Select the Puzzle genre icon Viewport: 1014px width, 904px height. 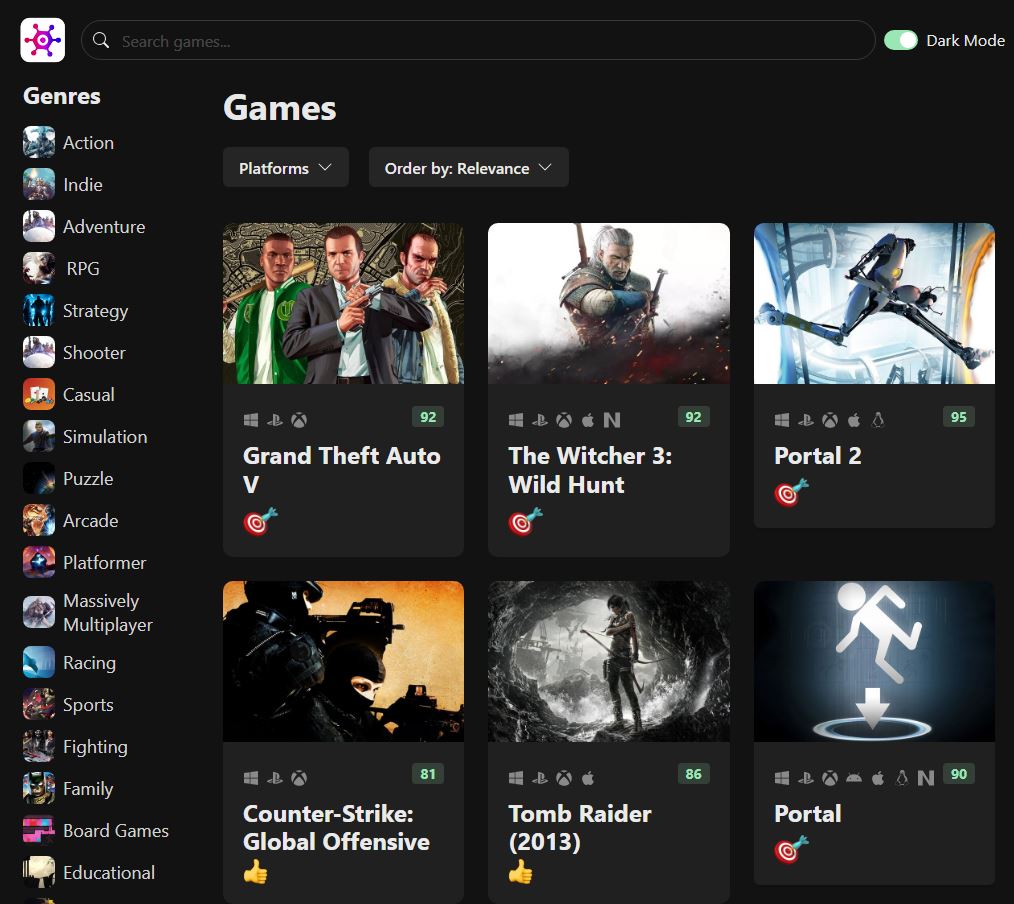(x=39, y=479)
